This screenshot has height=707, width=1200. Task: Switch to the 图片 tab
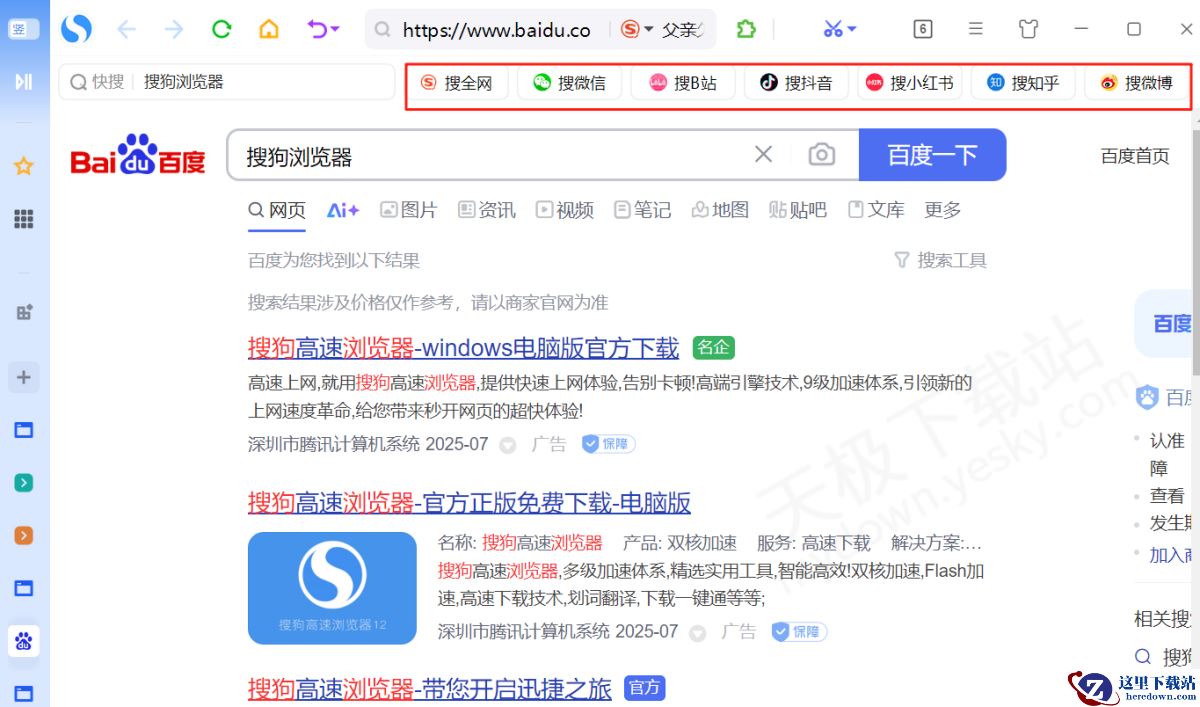tap(408, 210)
